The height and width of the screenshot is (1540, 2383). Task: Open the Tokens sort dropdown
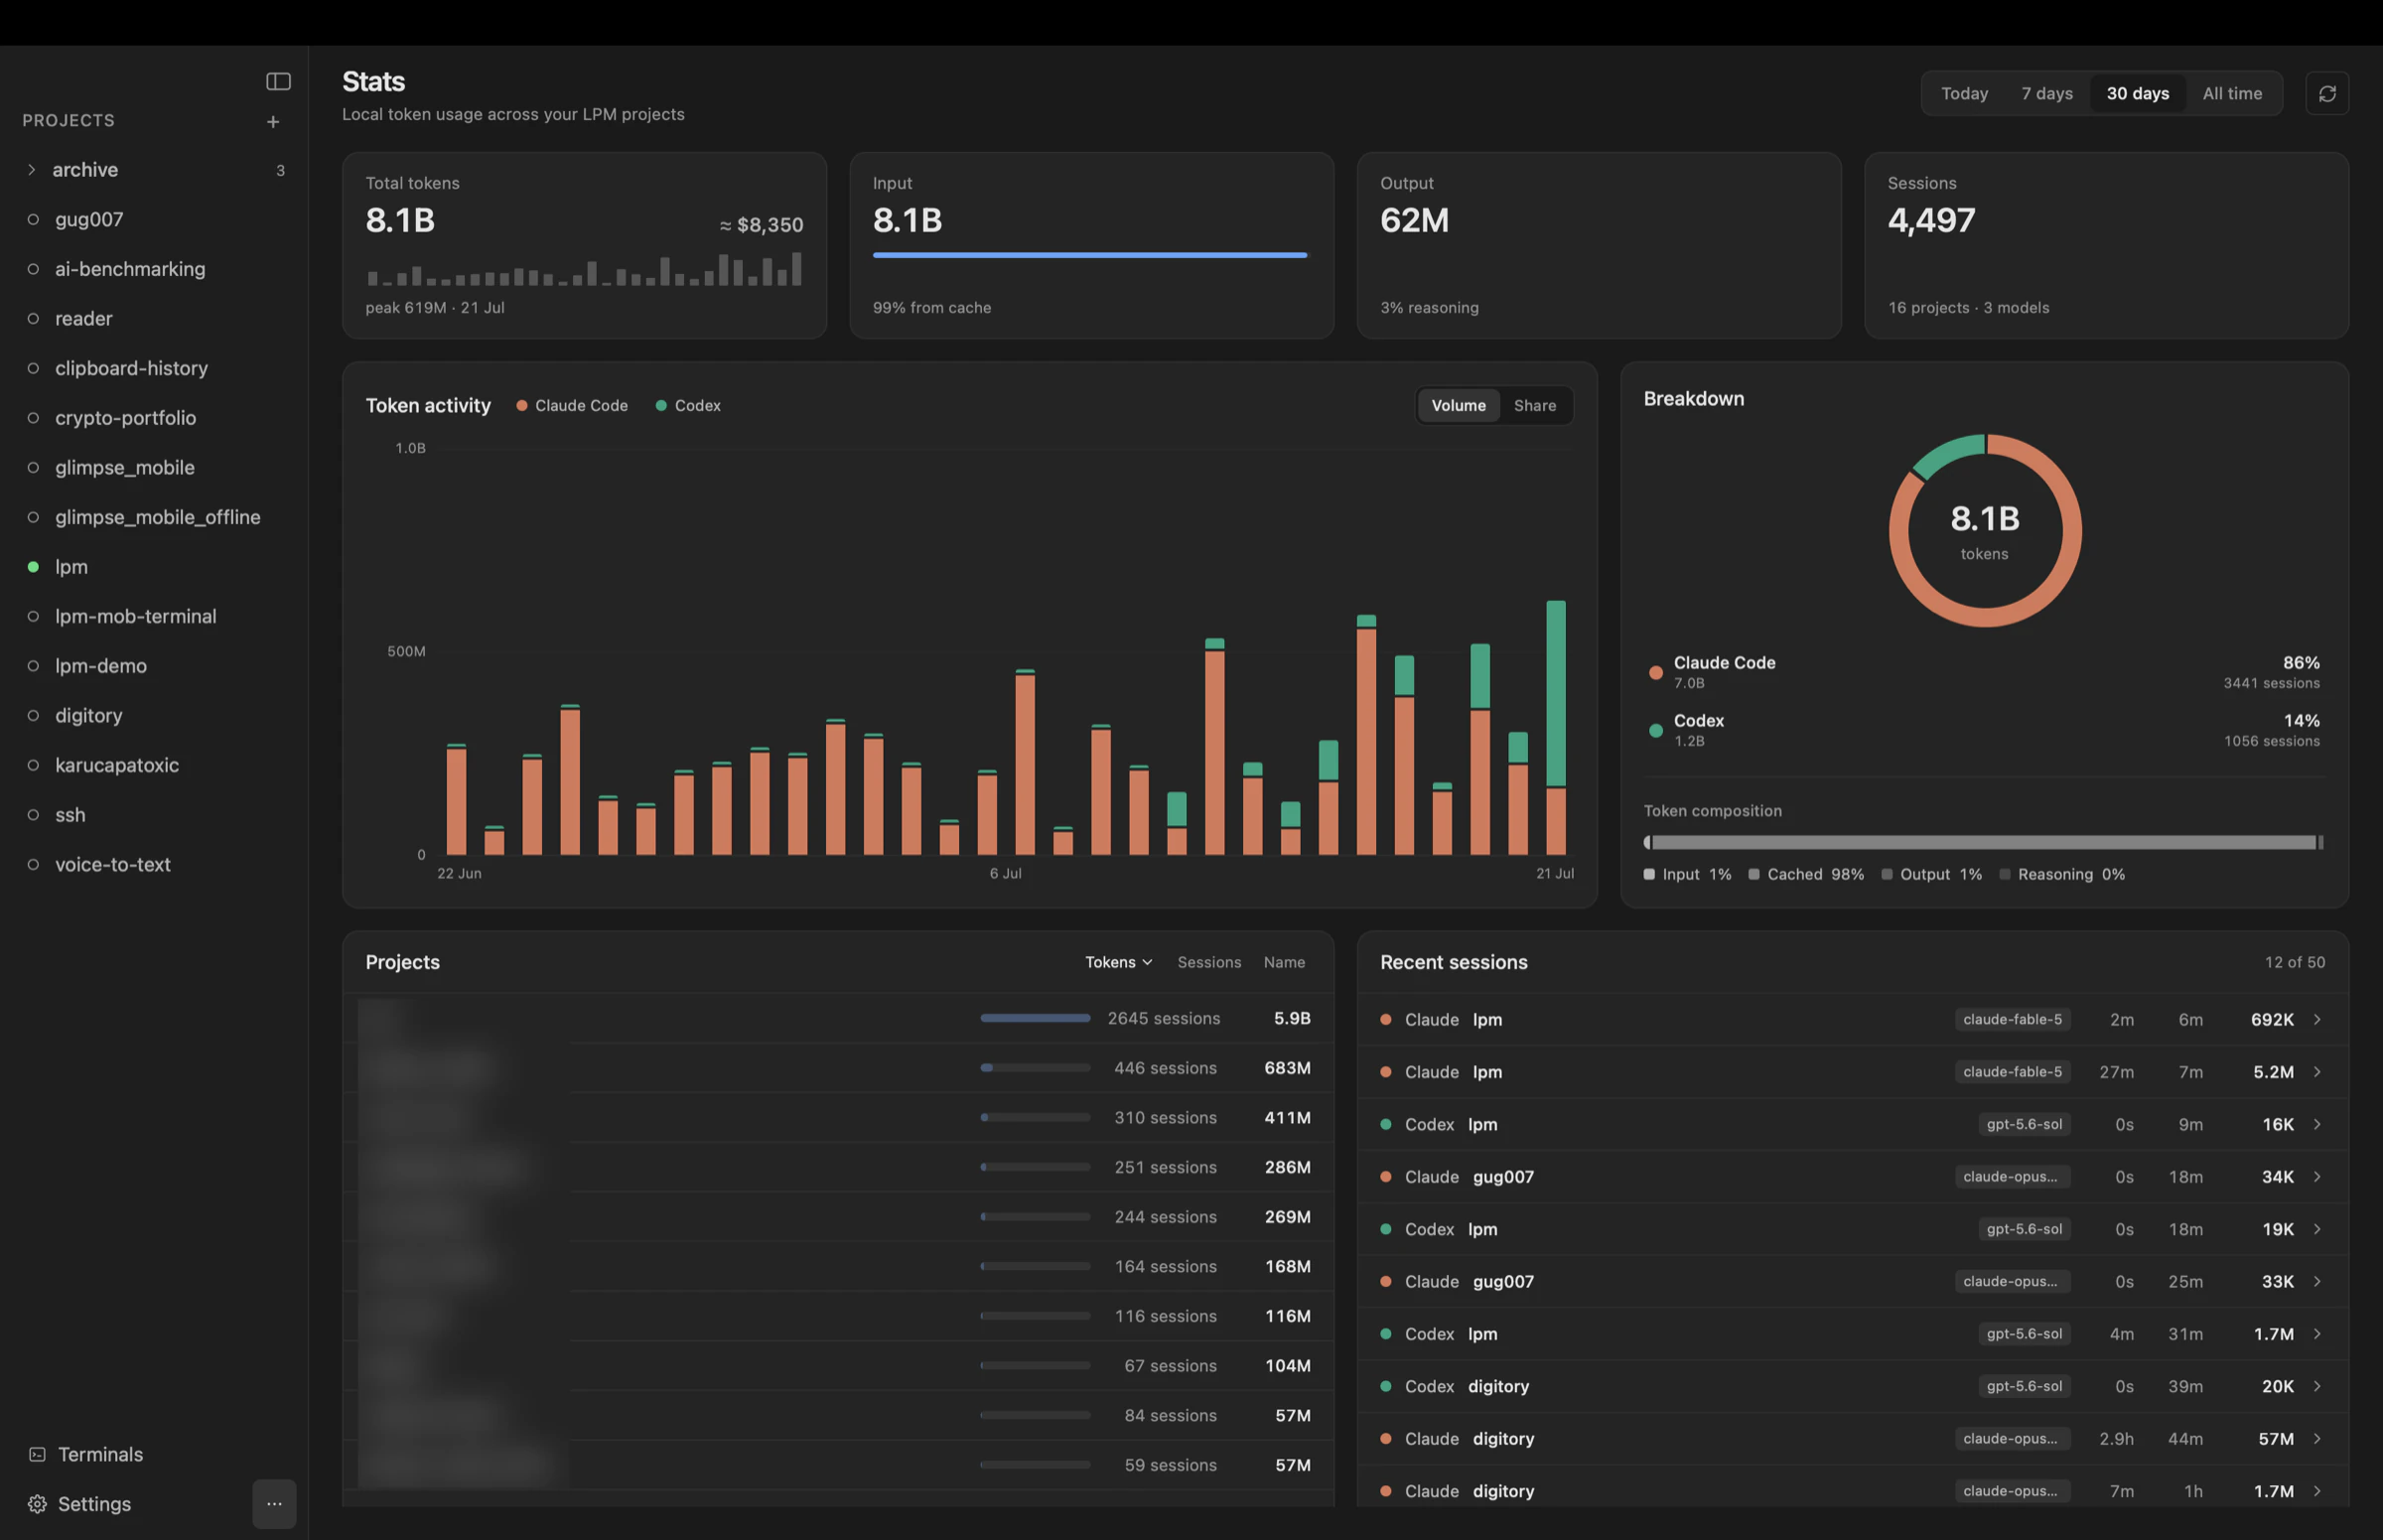pos(1118,962)
